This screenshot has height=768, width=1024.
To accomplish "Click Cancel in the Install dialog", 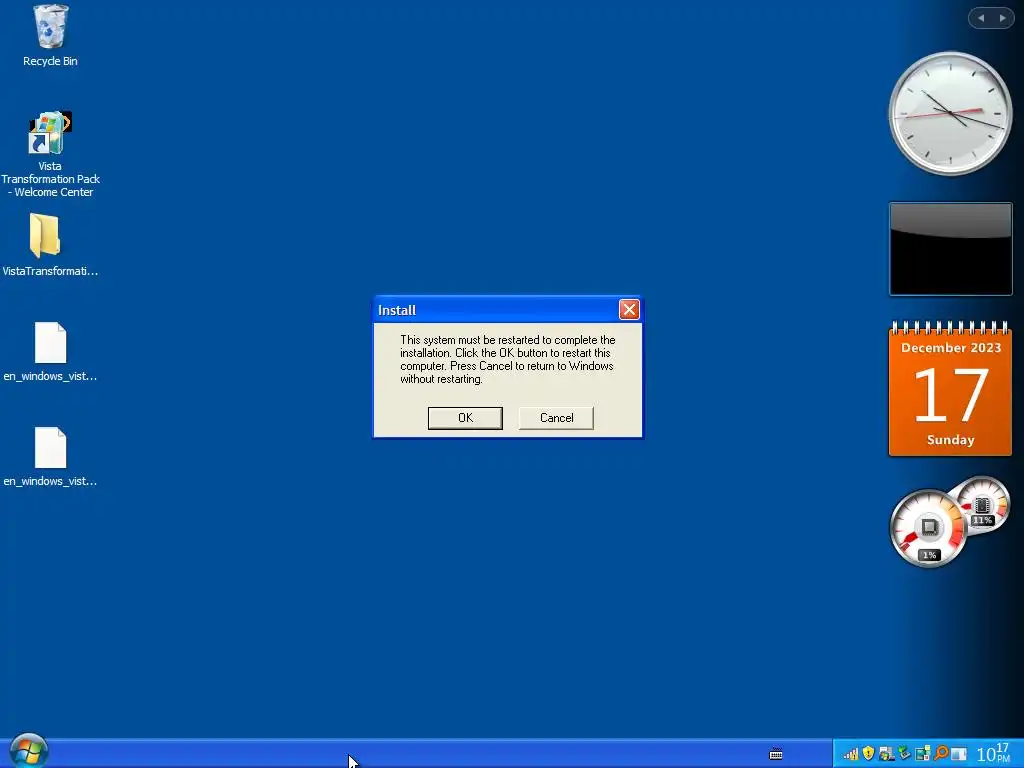I will coord(556,418).
